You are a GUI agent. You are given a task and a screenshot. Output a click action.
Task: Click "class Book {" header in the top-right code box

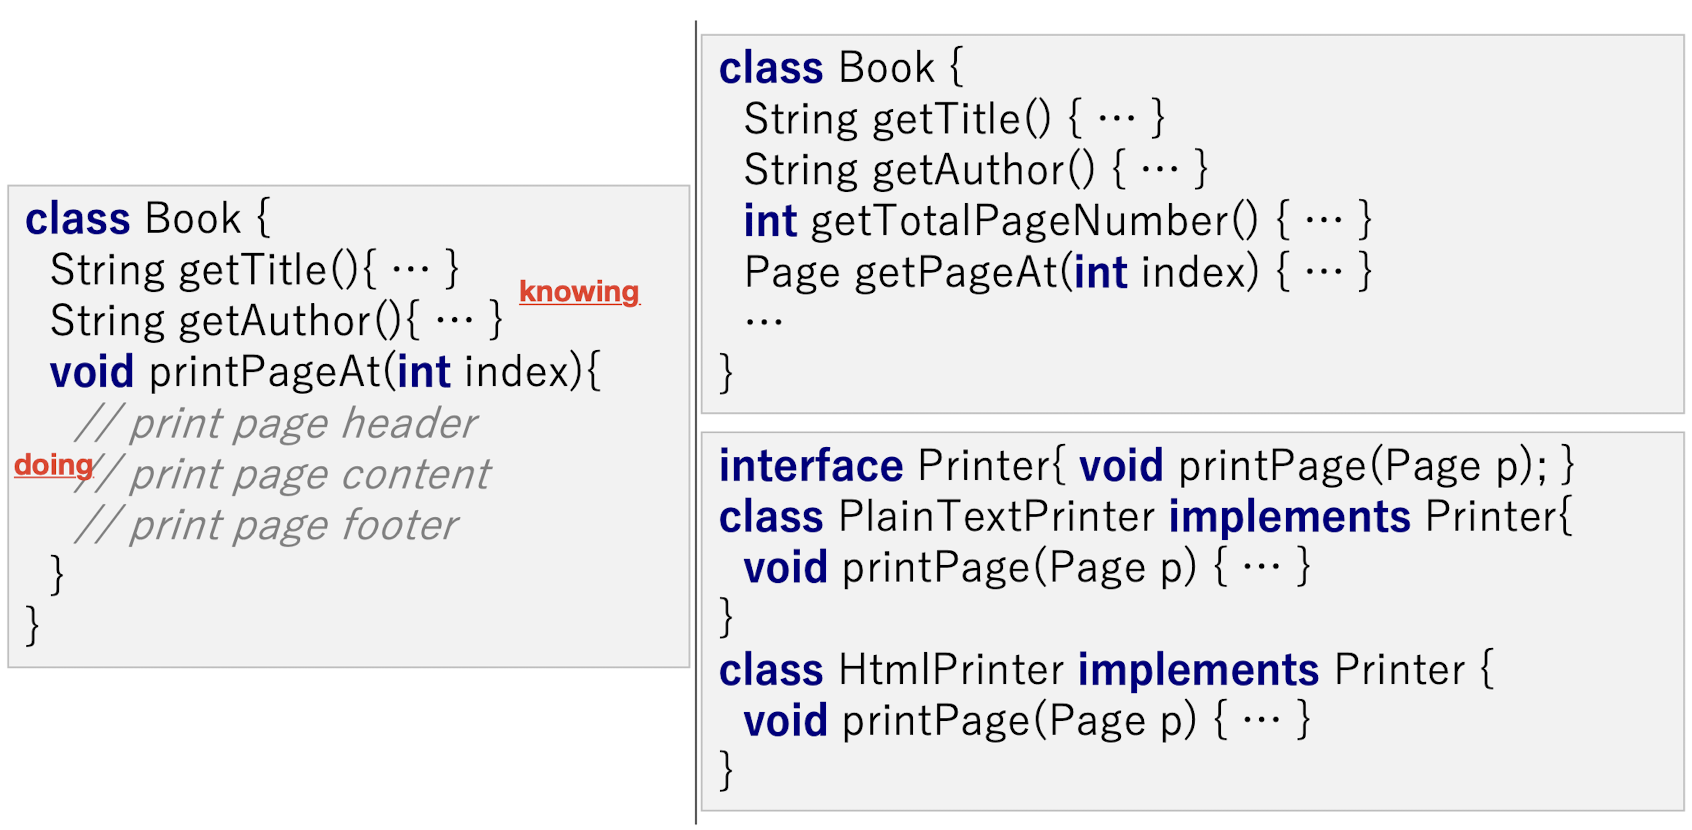pos(841,68)
